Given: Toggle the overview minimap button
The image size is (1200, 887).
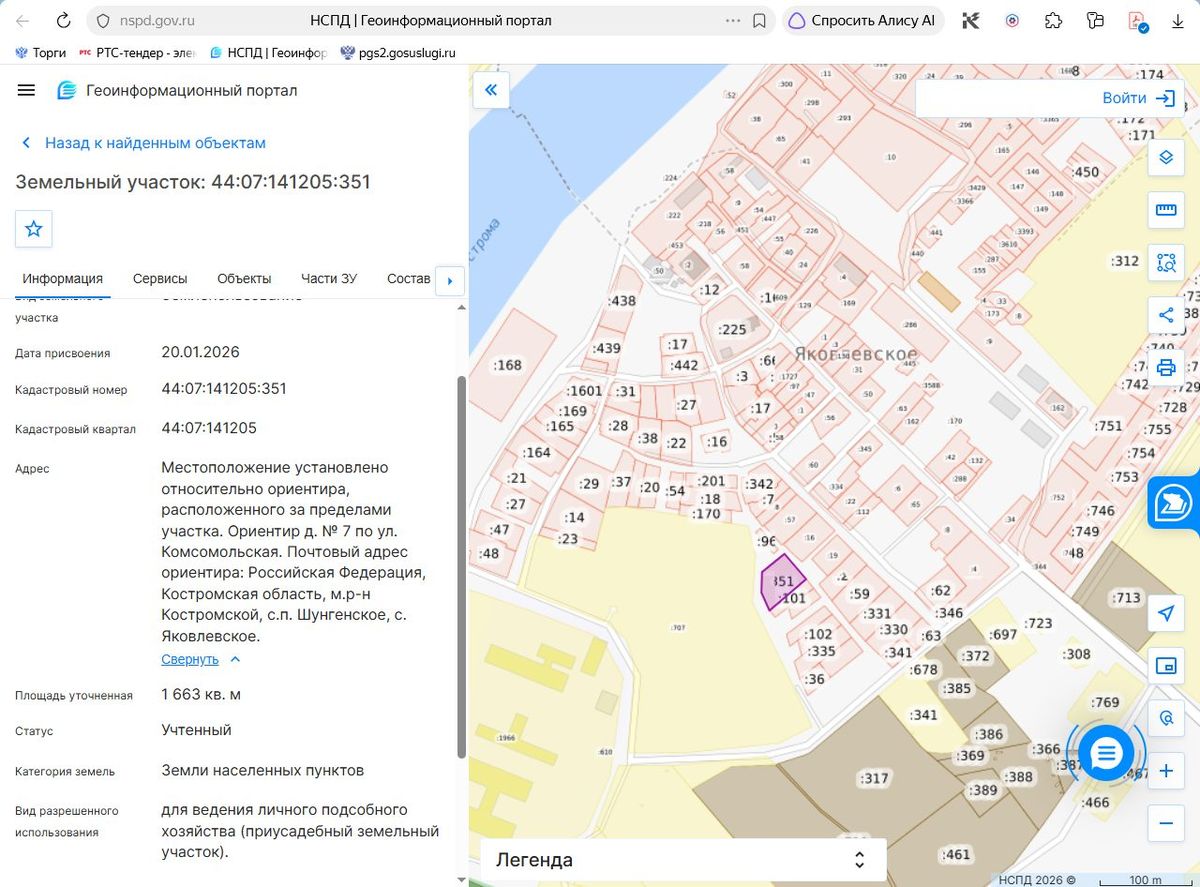Looking at the screenshot, I should coord(1166,666).
